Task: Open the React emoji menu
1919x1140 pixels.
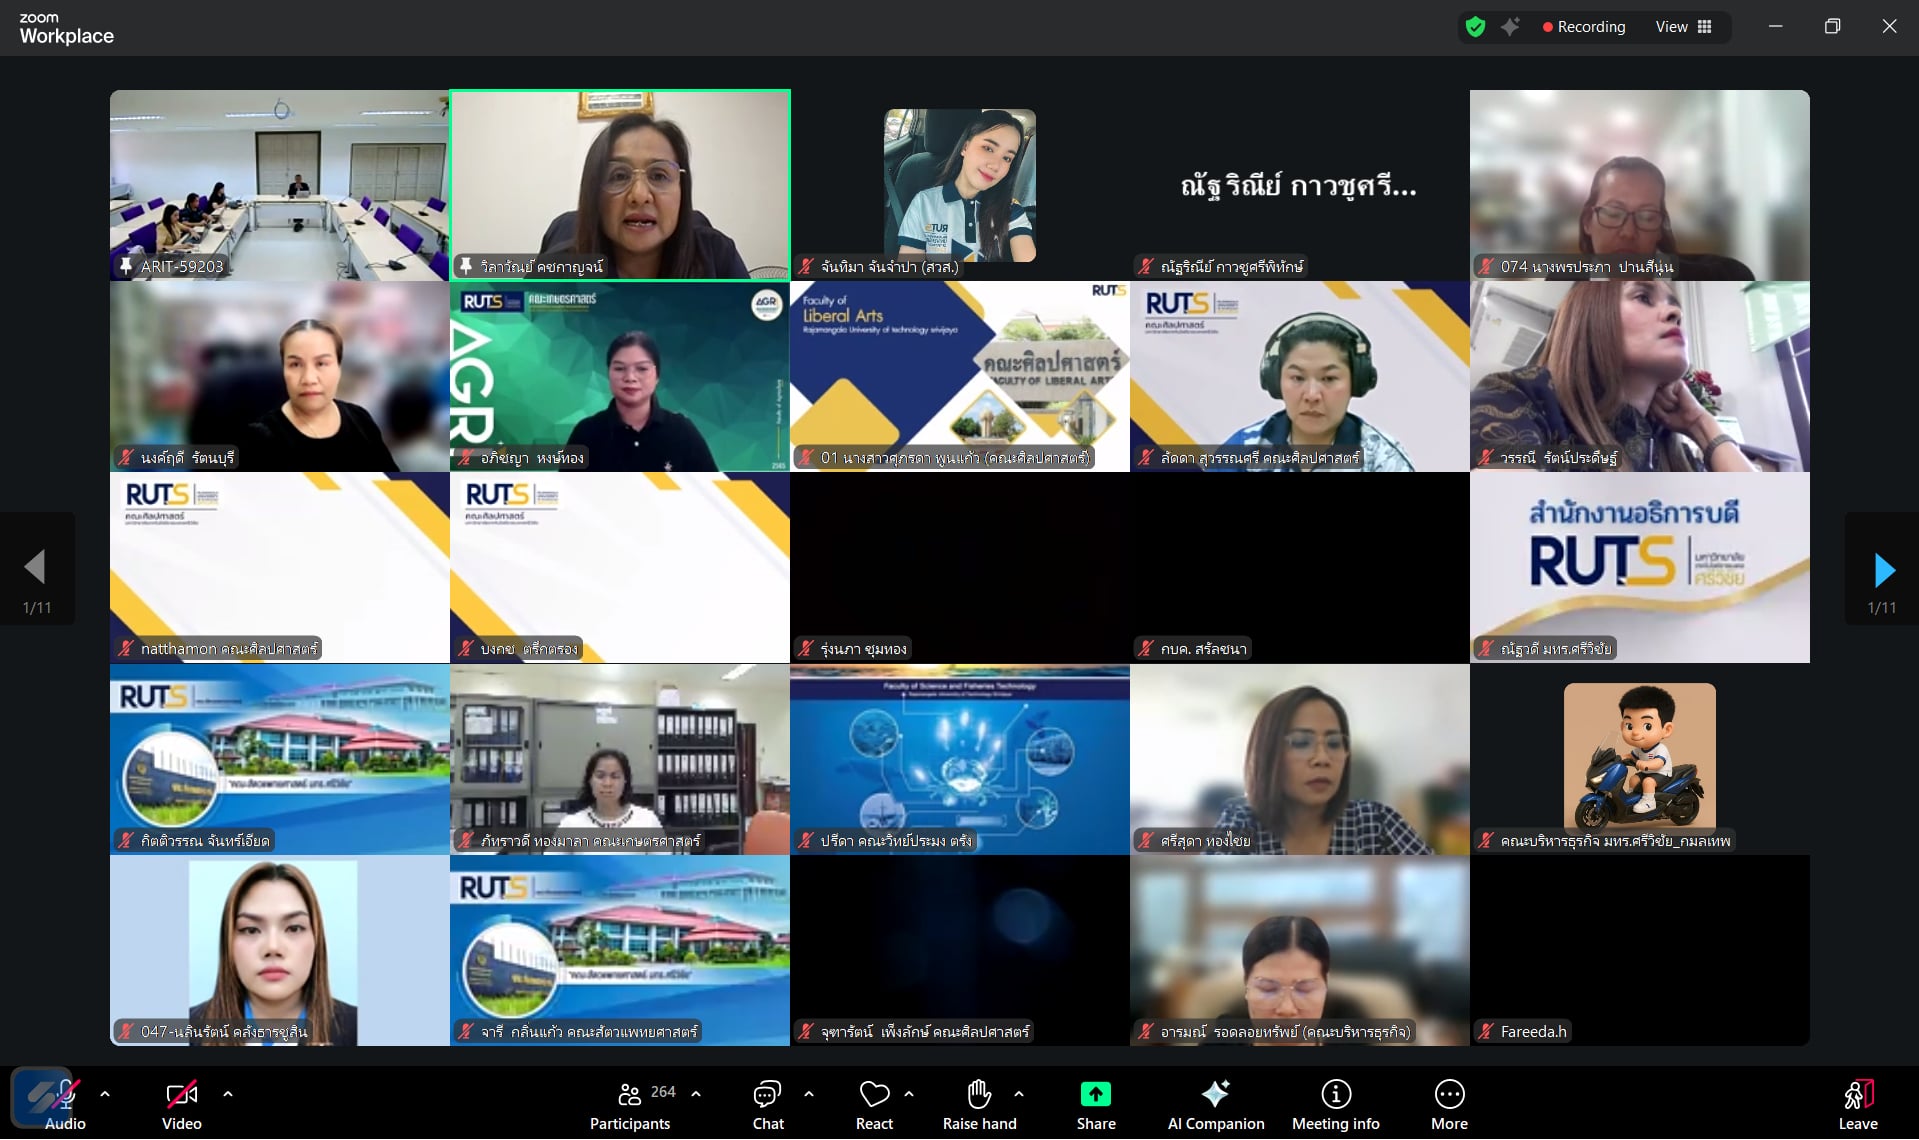Action: (x=874, y=1103)
